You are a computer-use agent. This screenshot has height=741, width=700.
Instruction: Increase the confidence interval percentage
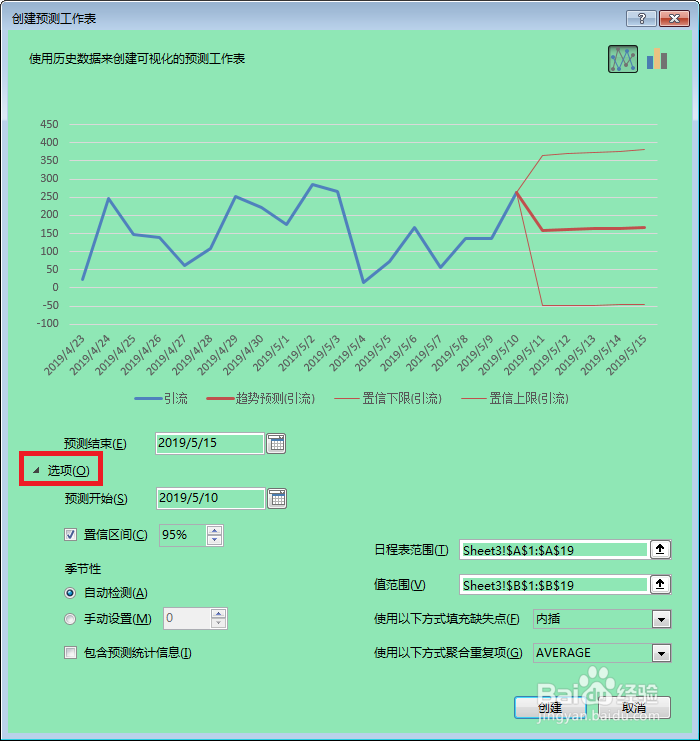pos(215,531)
